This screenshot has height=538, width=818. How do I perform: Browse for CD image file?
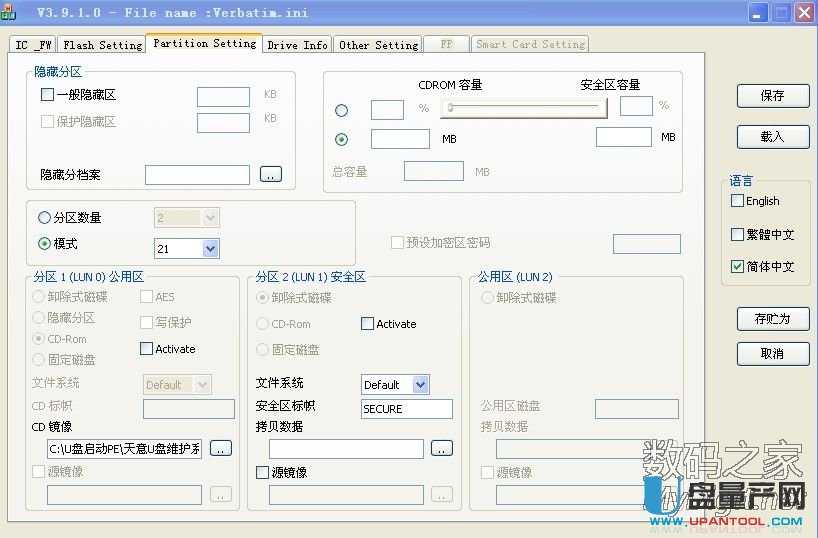221,448
